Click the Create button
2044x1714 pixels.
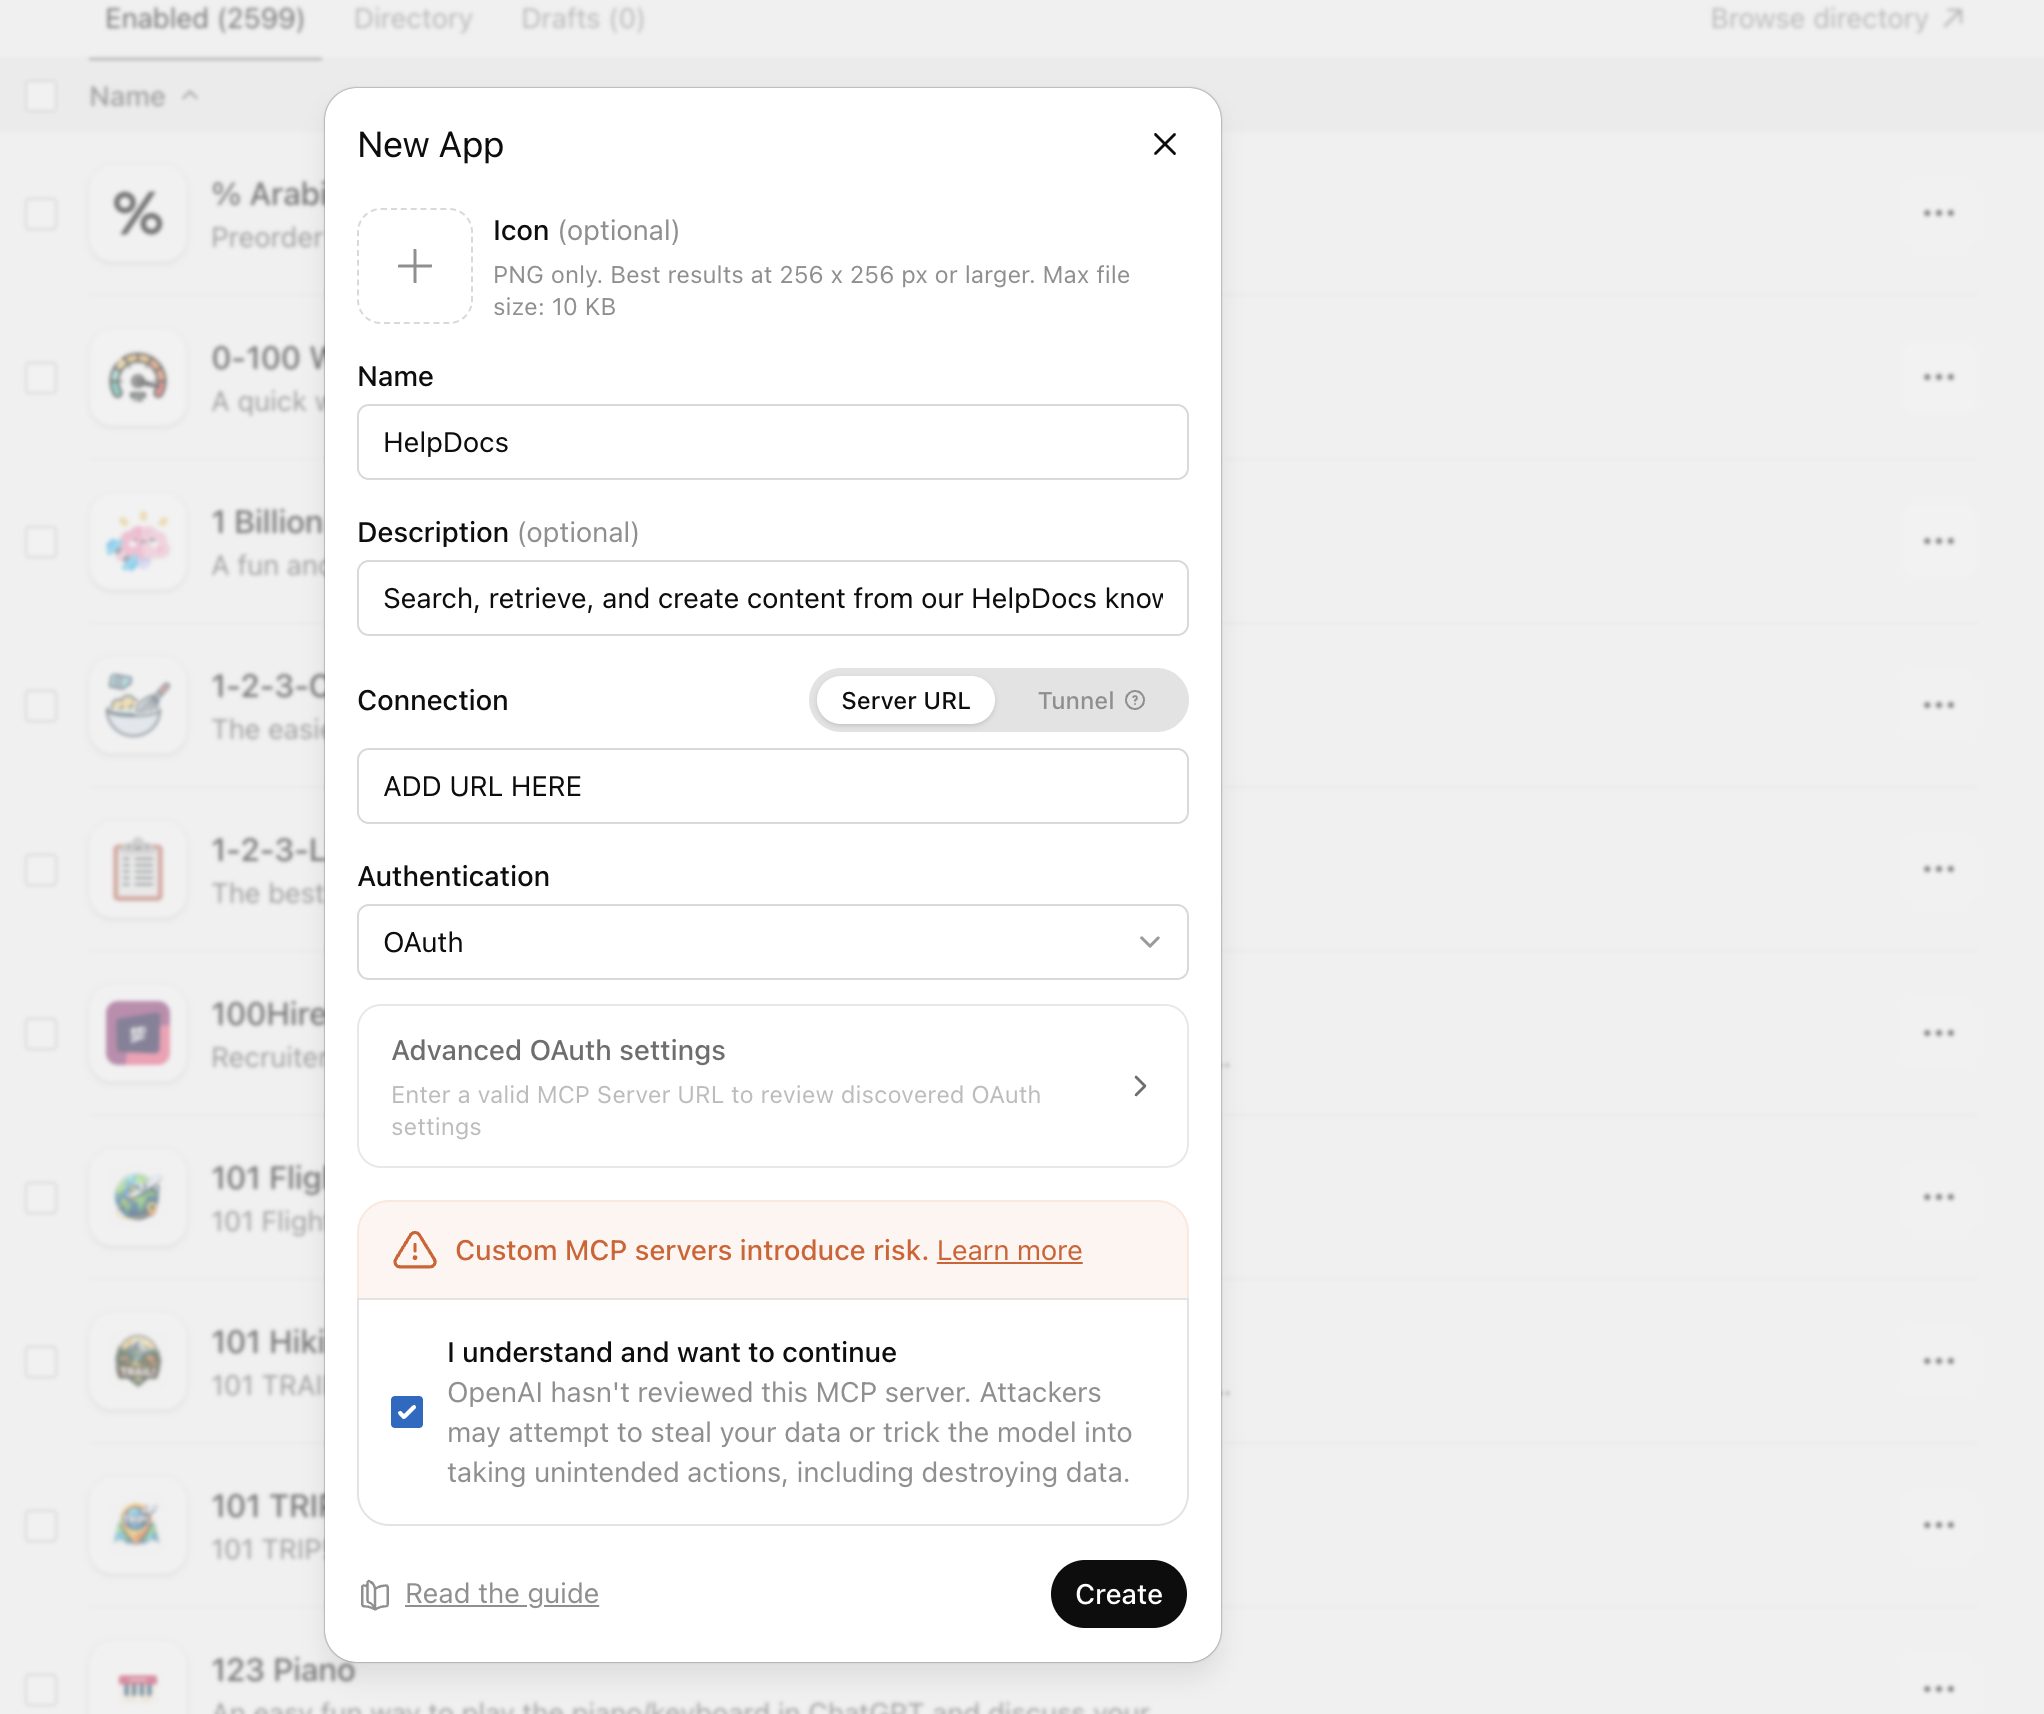point(1118,1594)
